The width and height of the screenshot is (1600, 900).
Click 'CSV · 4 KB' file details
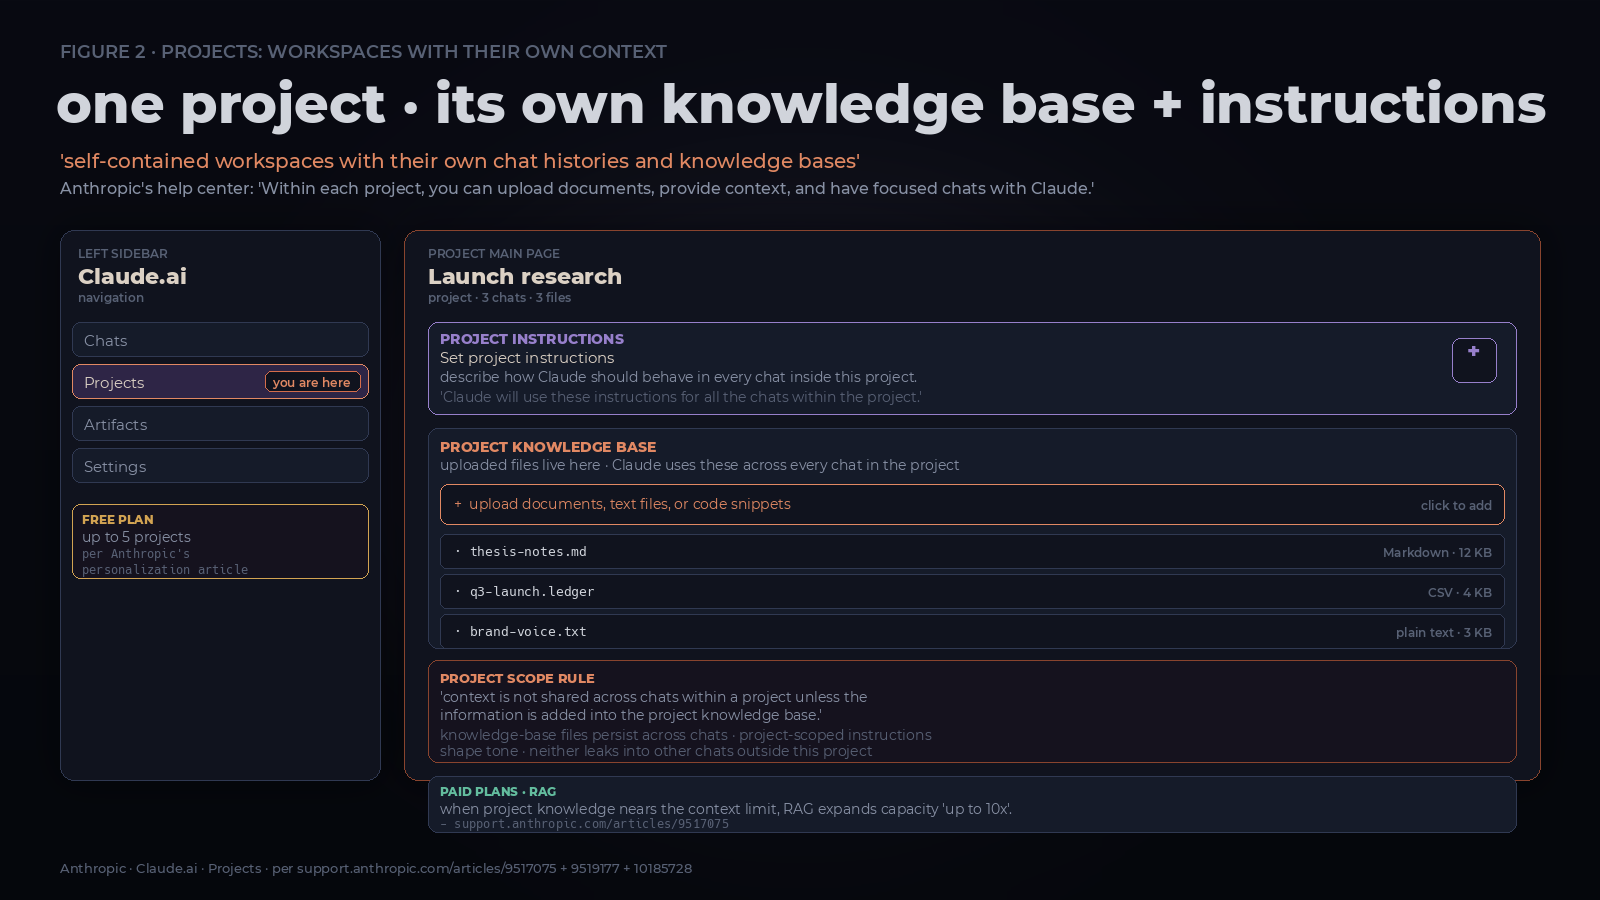coord(1460,593)
